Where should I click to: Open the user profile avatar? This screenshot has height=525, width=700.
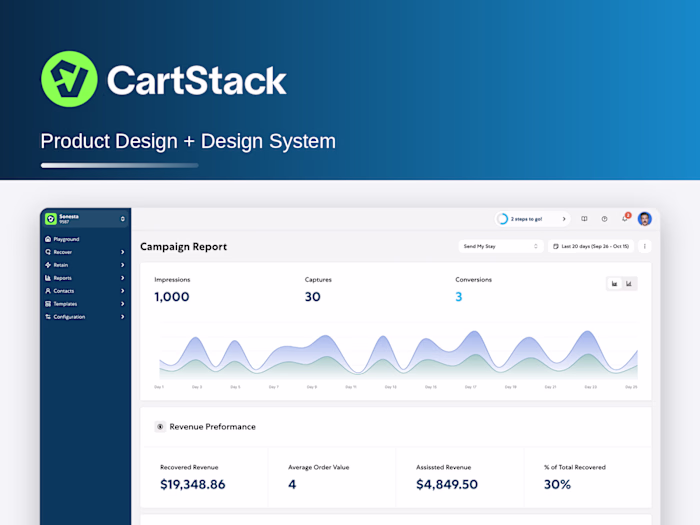pos(645,219)
